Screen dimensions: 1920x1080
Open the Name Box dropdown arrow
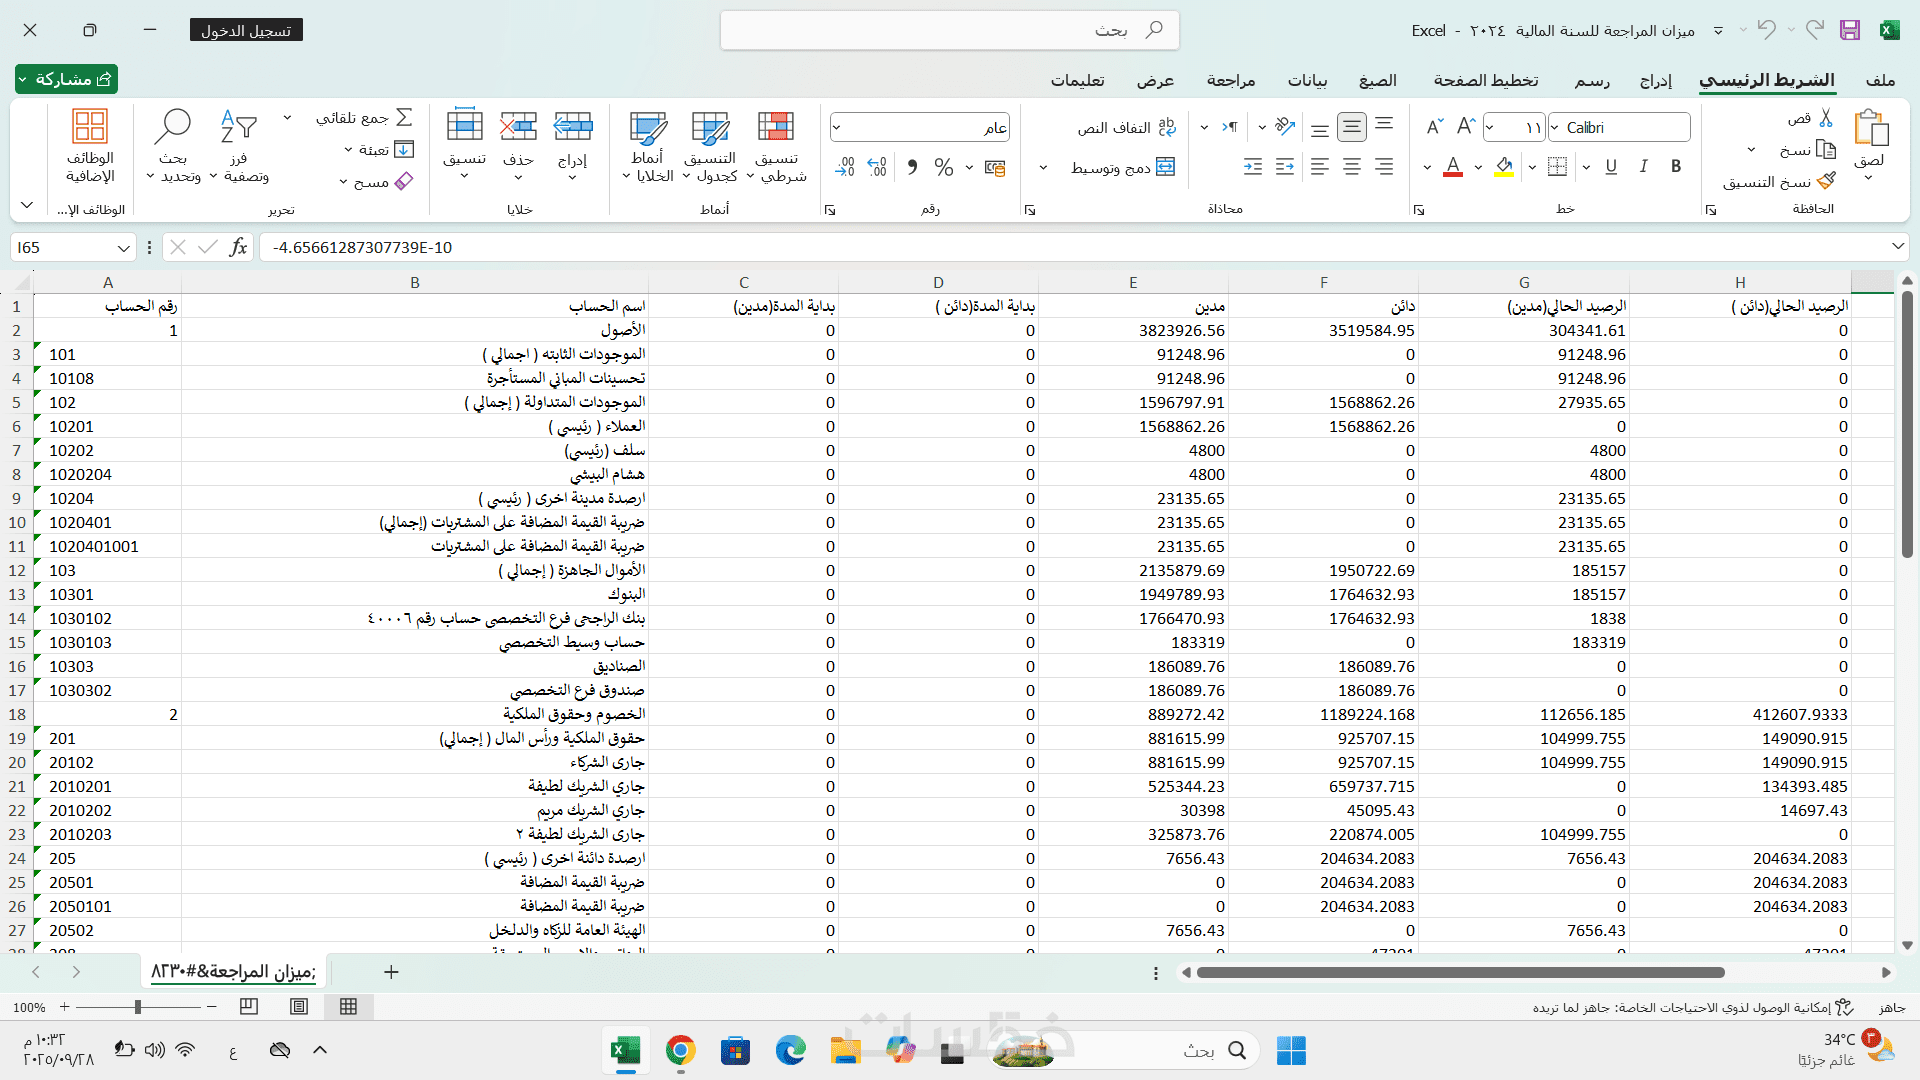tap(123, 247)
